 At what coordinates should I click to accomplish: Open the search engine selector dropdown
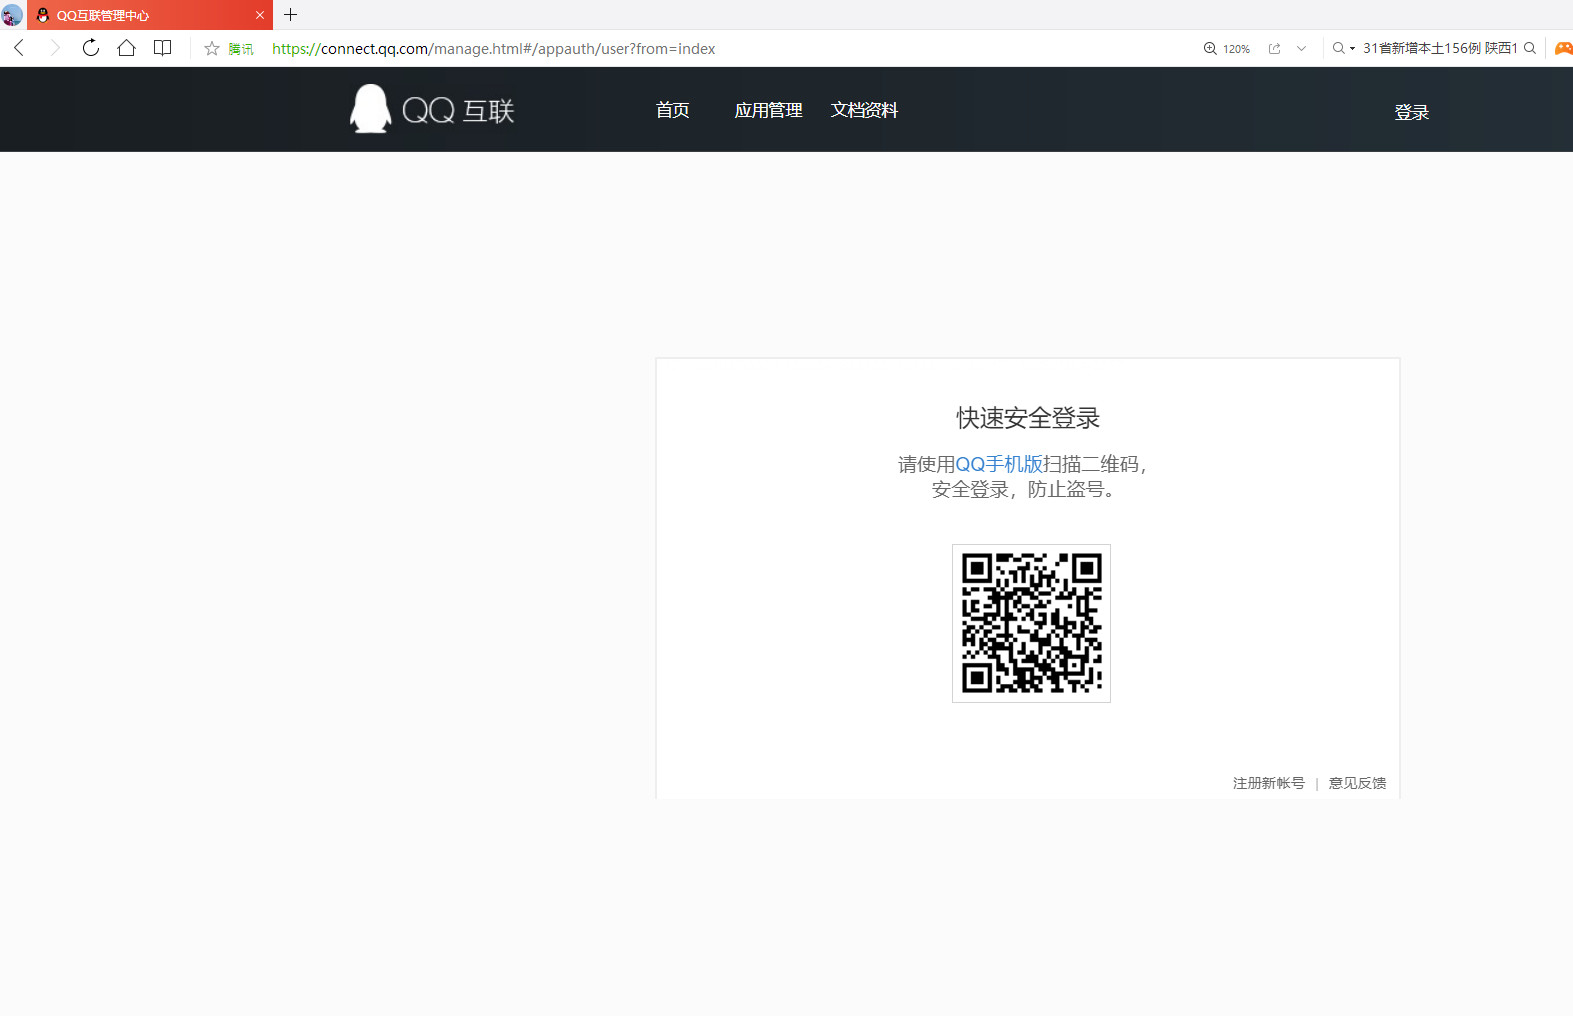pyautogui.click(x=1343, y=48)
